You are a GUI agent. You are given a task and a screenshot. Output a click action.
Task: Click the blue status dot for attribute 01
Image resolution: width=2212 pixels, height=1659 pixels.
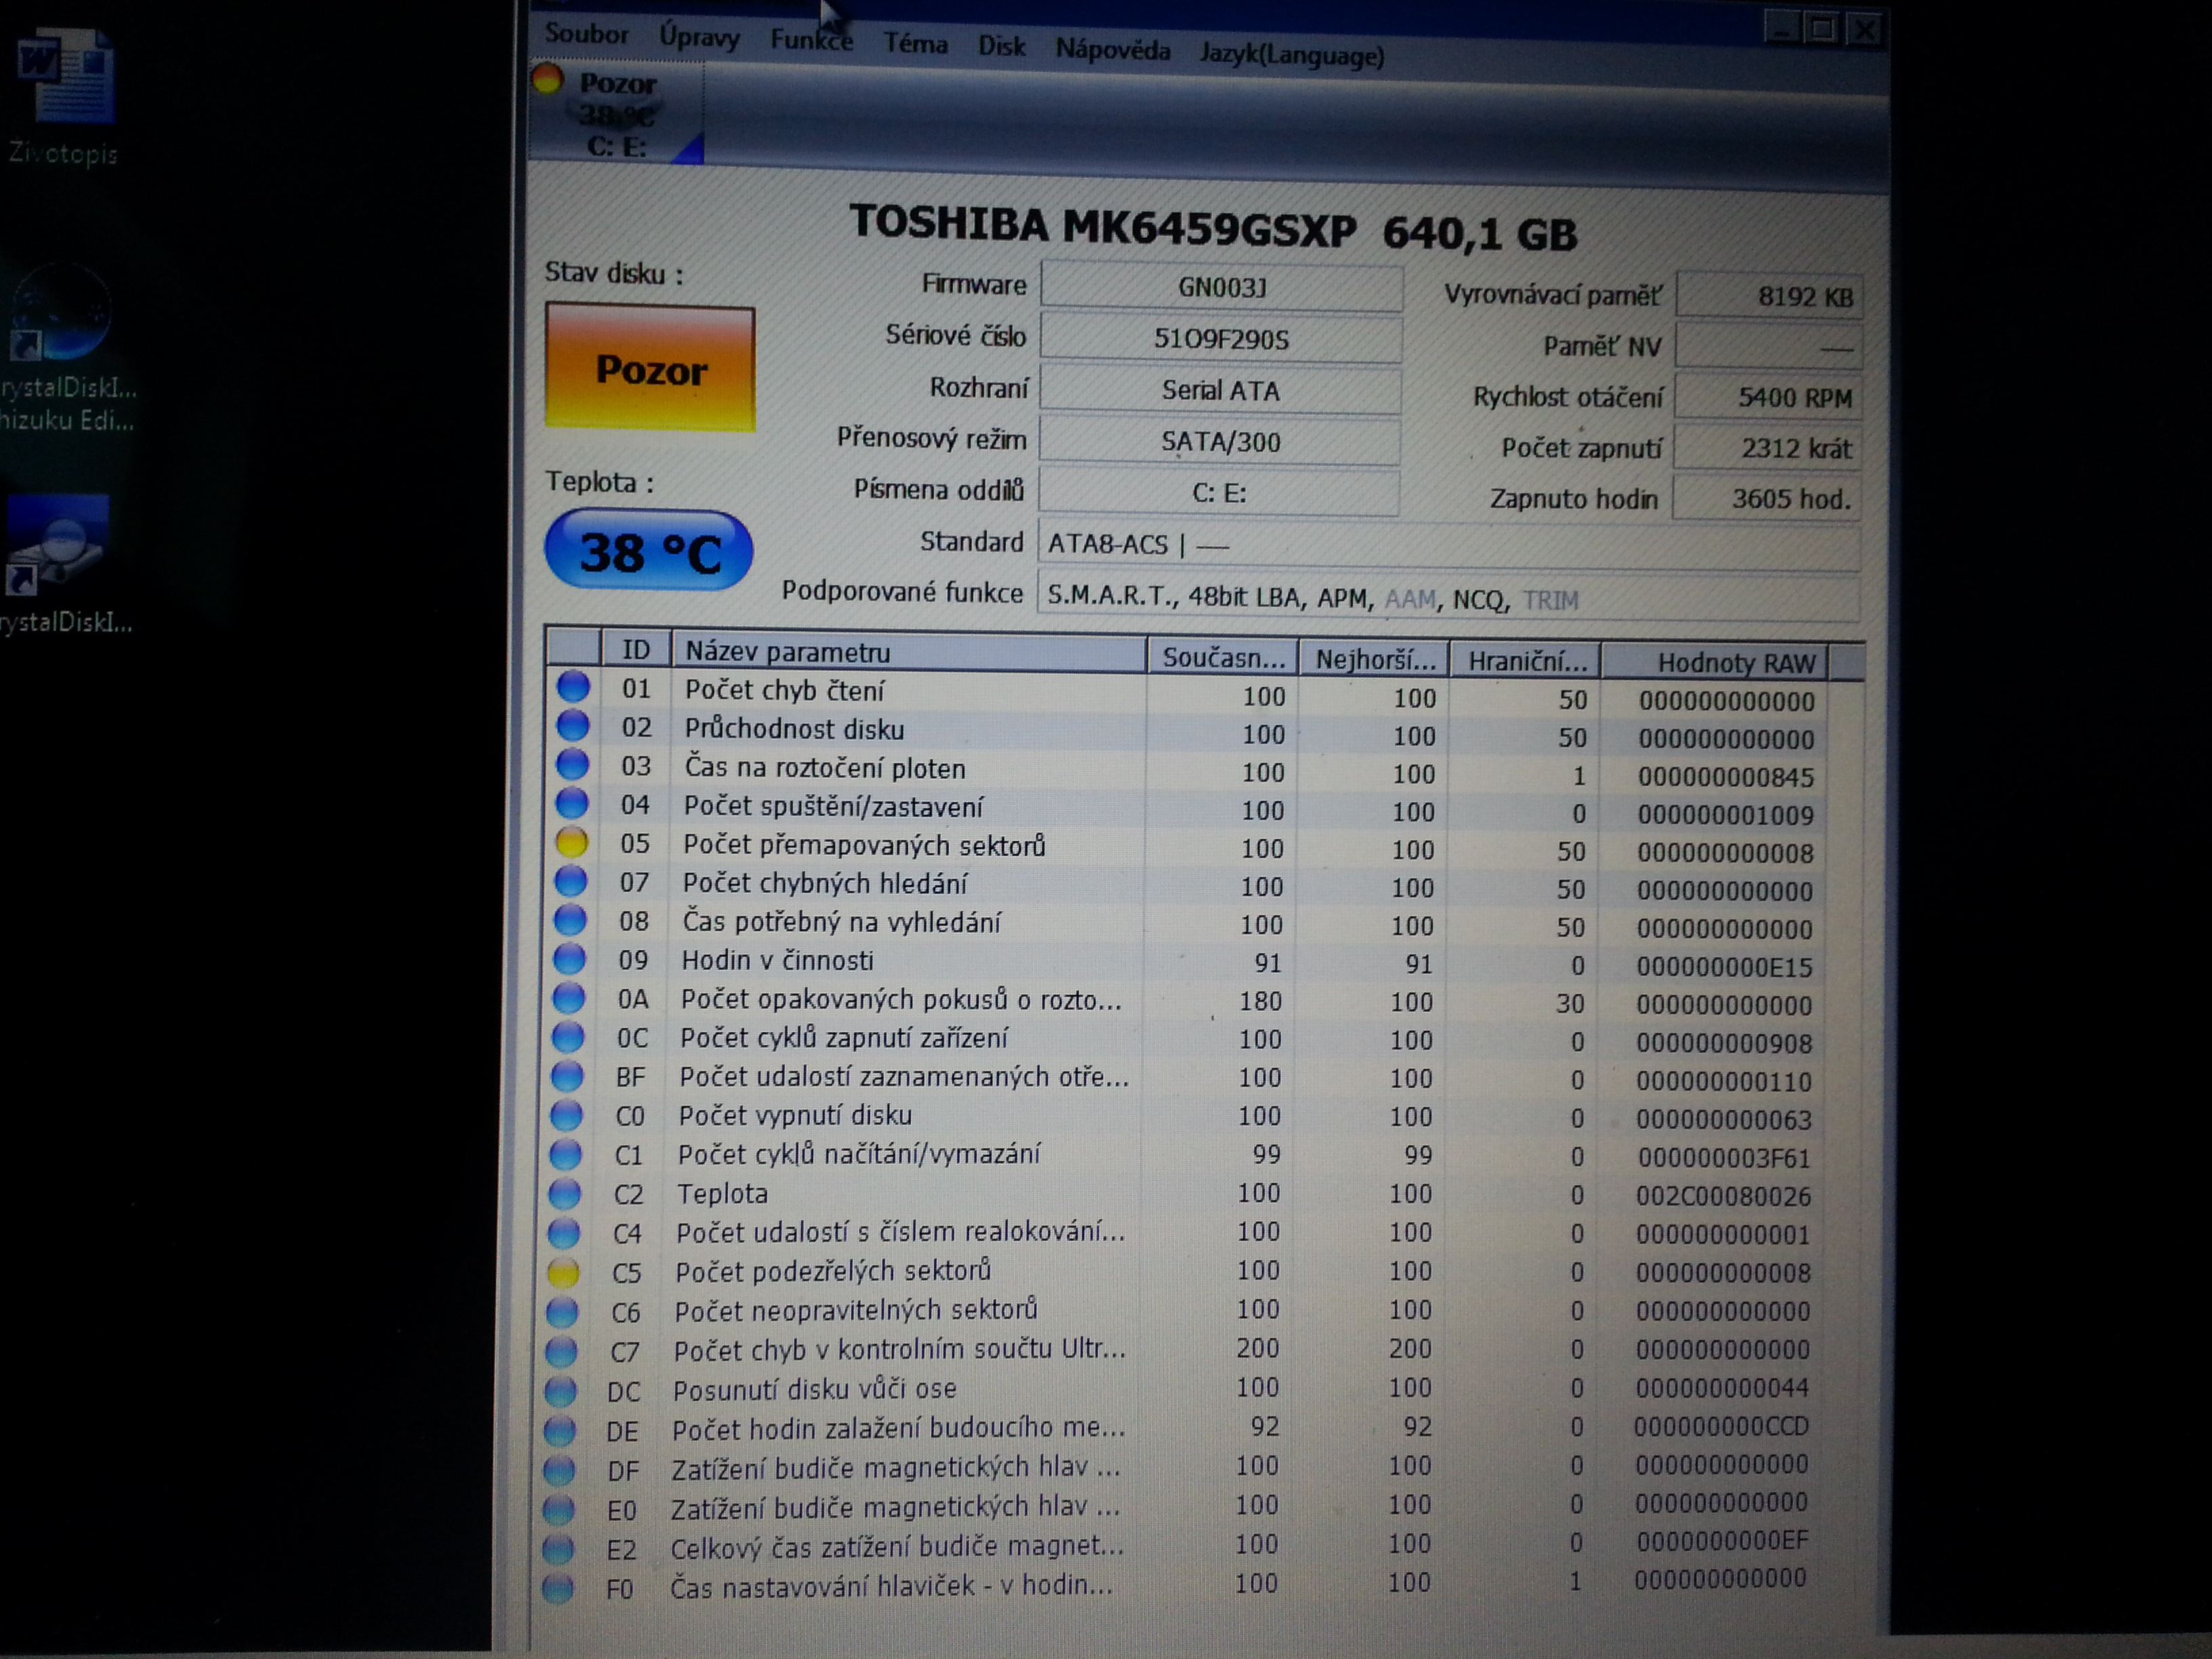point(573,687)
